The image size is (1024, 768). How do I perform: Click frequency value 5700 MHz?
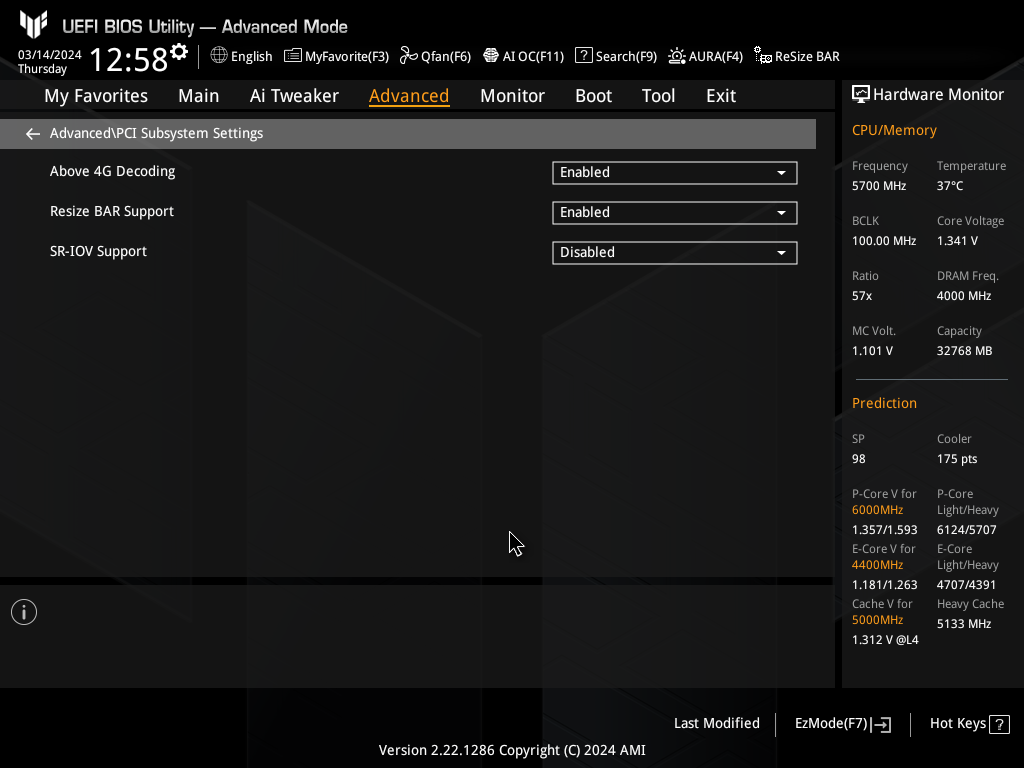(x=879, y=186)
